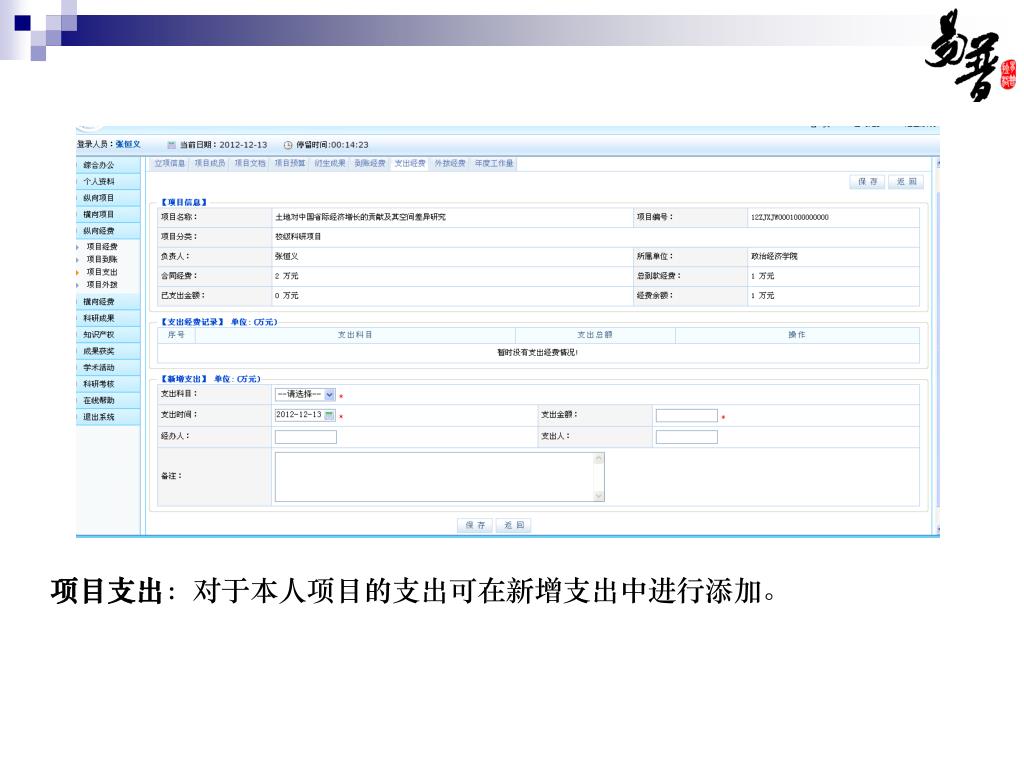Select 项目经费 under 纵向经费
The height and width of the screenshot is (768, 1024).
pyautogui.click(x=102, y=247)
